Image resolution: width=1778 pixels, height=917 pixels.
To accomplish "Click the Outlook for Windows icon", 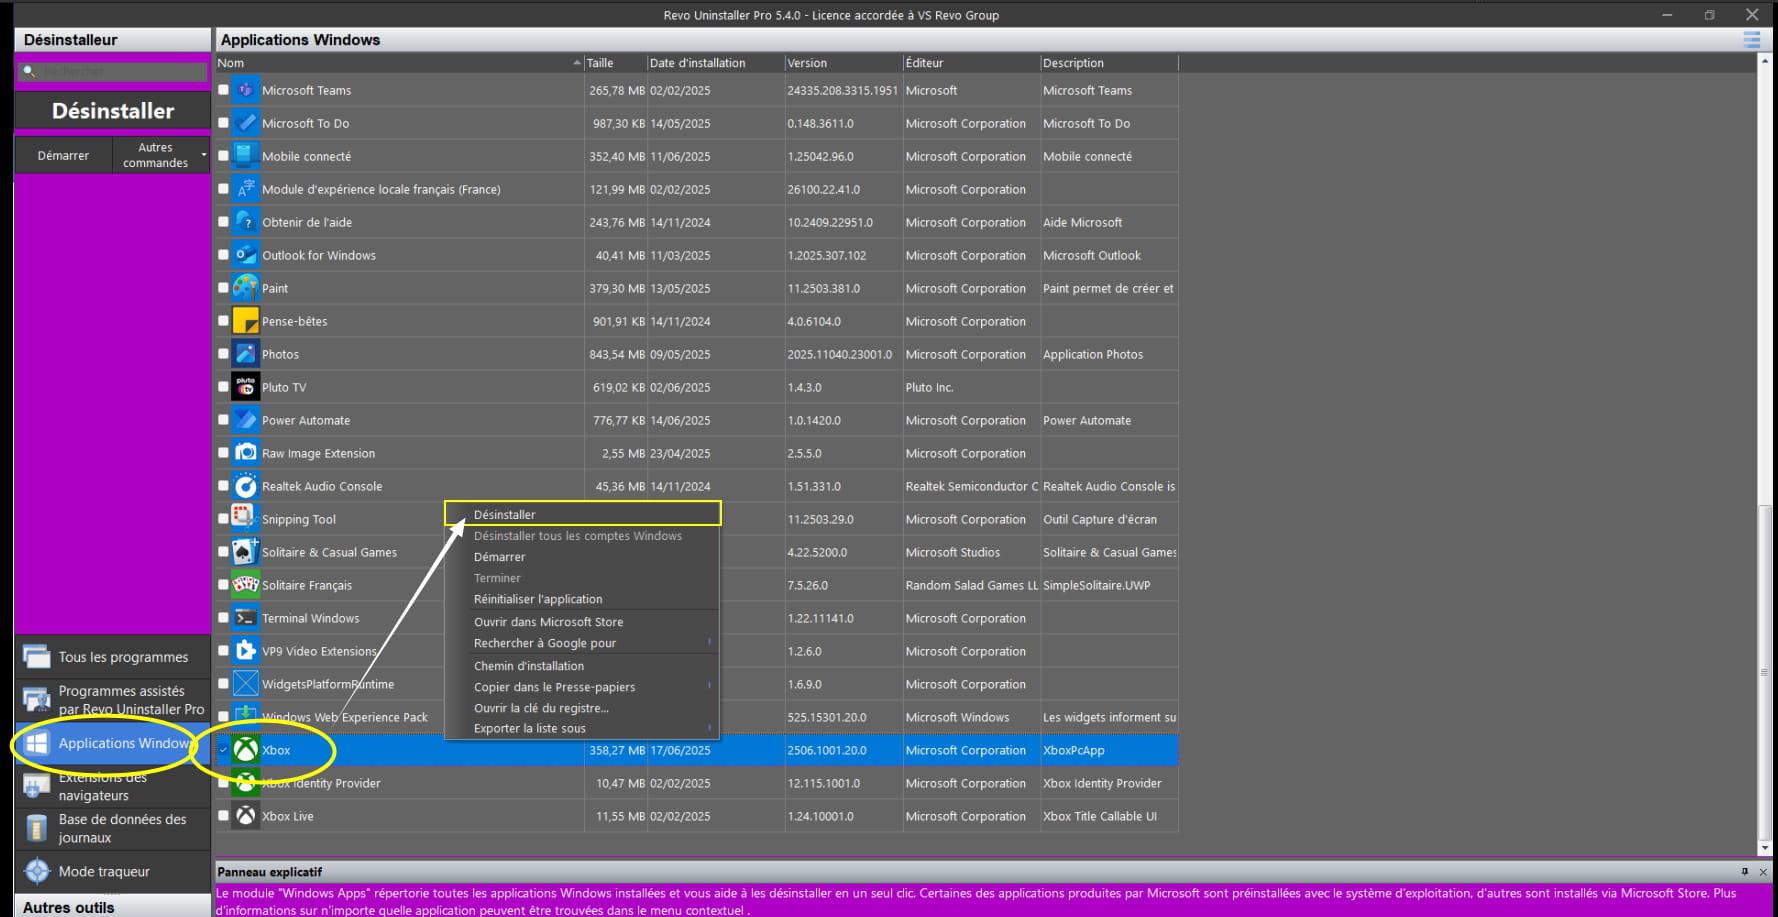I will [245, 255].
